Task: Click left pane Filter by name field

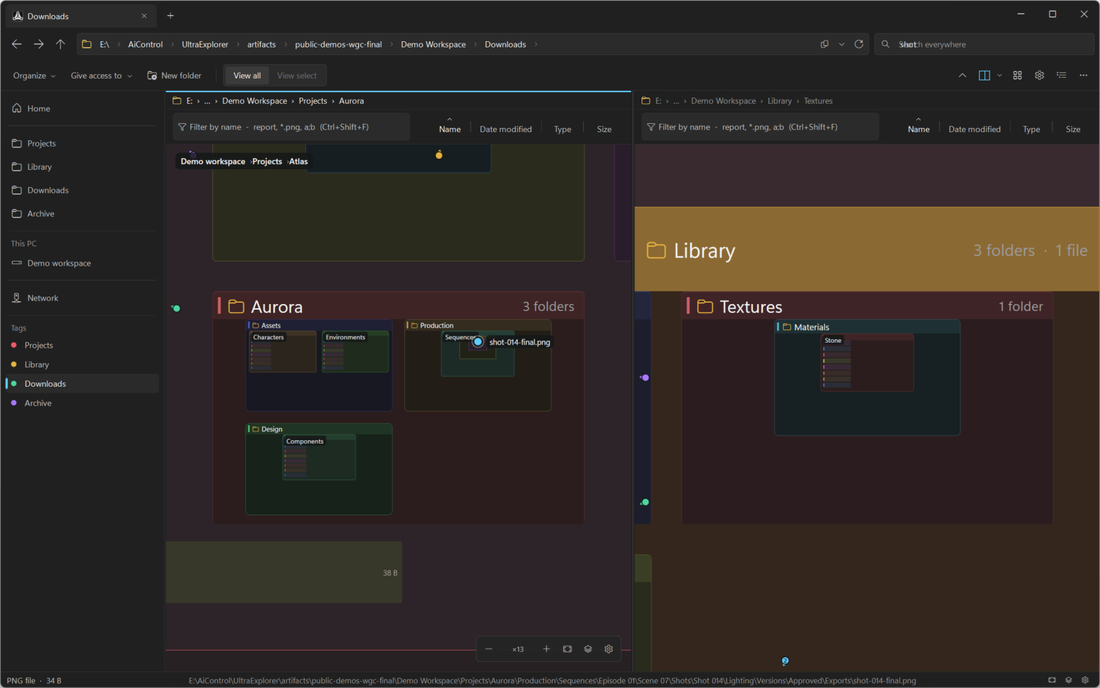Action: 291,127
